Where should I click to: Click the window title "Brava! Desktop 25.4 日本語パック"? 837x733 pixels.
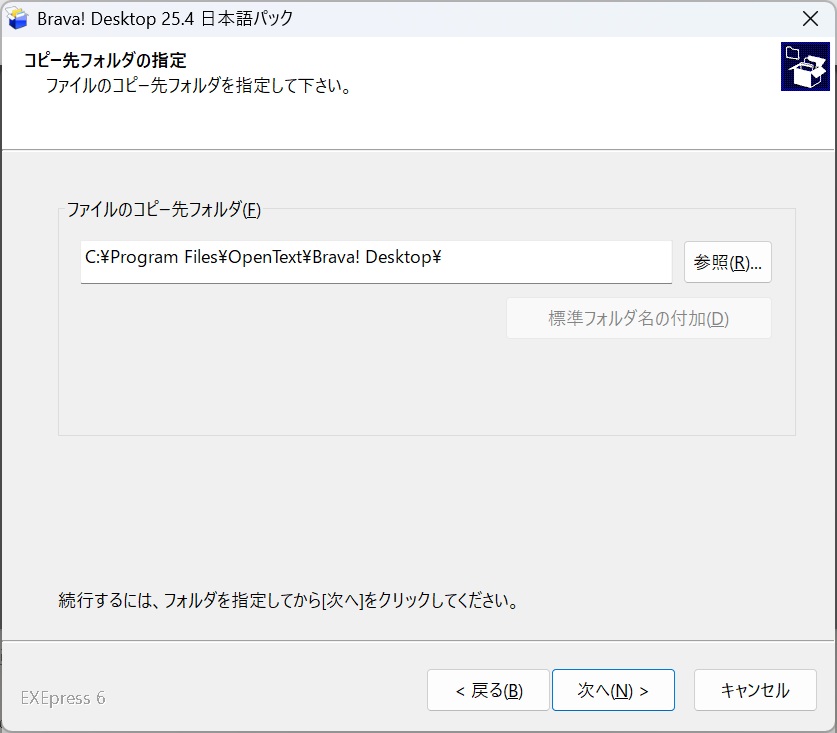click(x=165, y=18)
